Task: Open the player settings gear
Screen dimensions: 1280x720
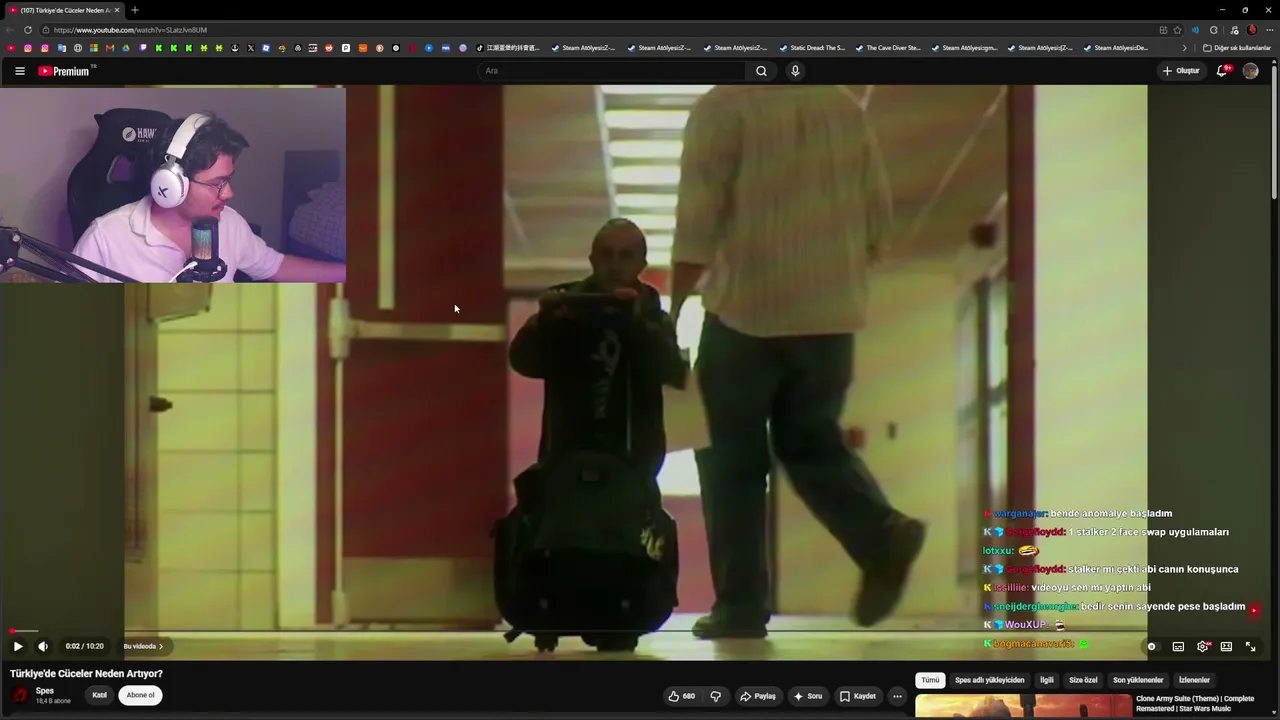Action: click(x=1202, y=646)
